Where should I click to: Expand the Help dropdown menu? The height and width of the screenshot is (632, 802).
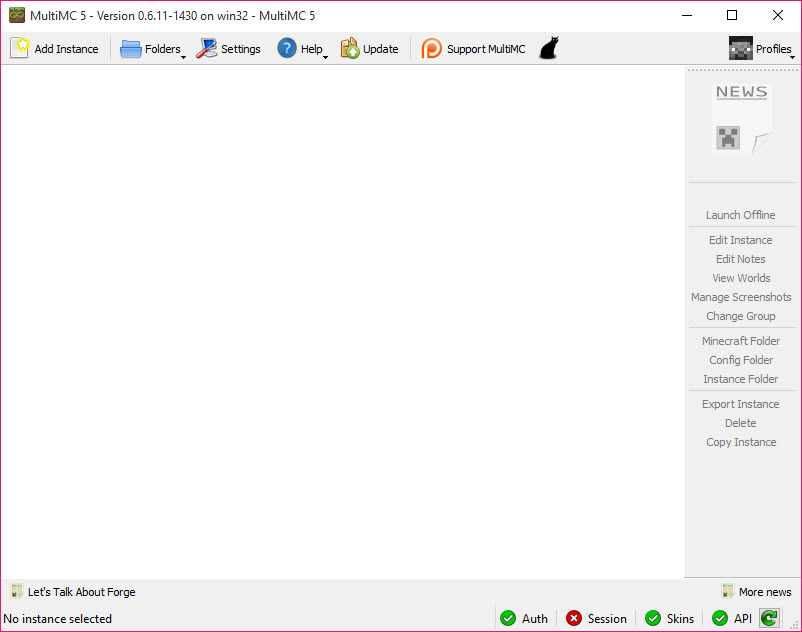pyautogui.click(x=302, y=49)
